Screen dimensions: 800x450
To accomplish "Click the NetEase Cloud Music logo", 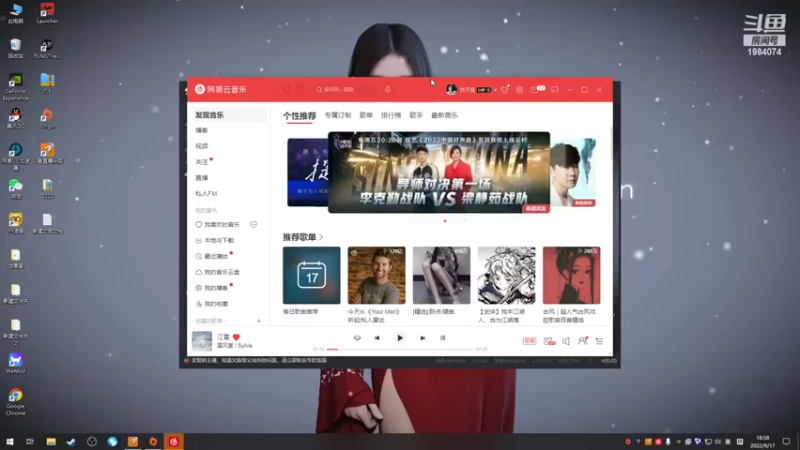I will tap(220, 89).
